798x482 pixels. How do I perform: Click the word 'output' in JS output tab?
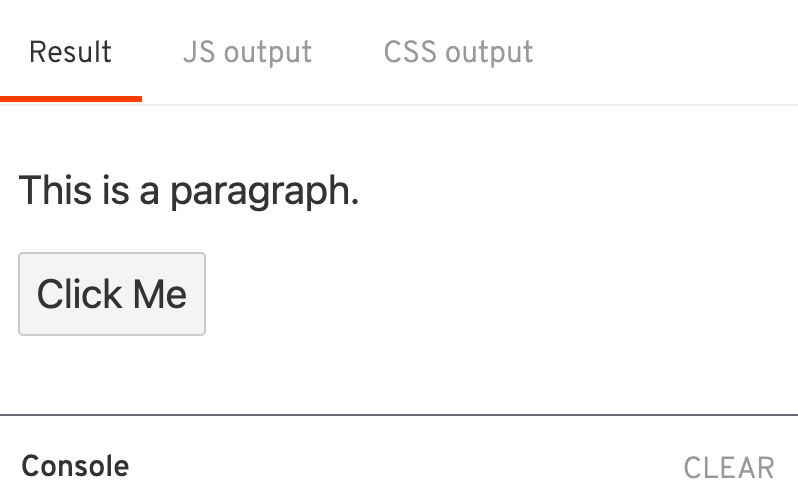tap(268, 52)
